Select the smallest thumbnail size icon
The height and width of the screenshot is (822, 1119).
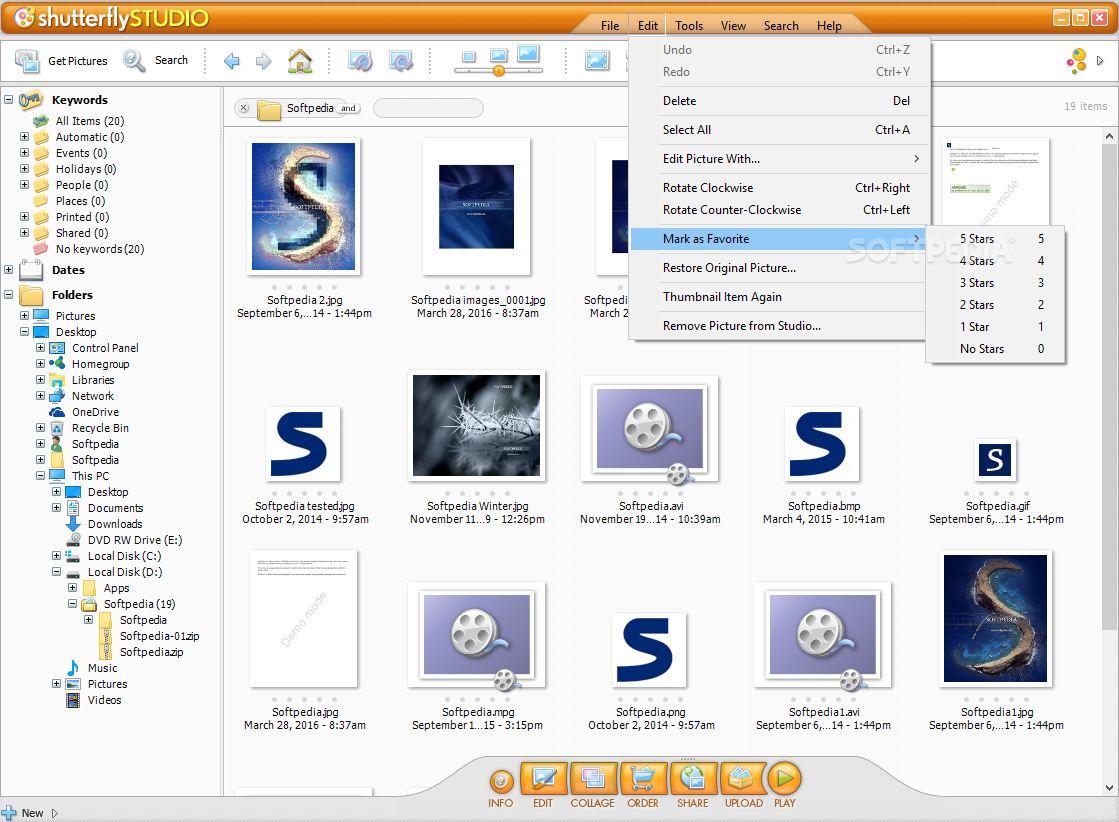(469, 56)
